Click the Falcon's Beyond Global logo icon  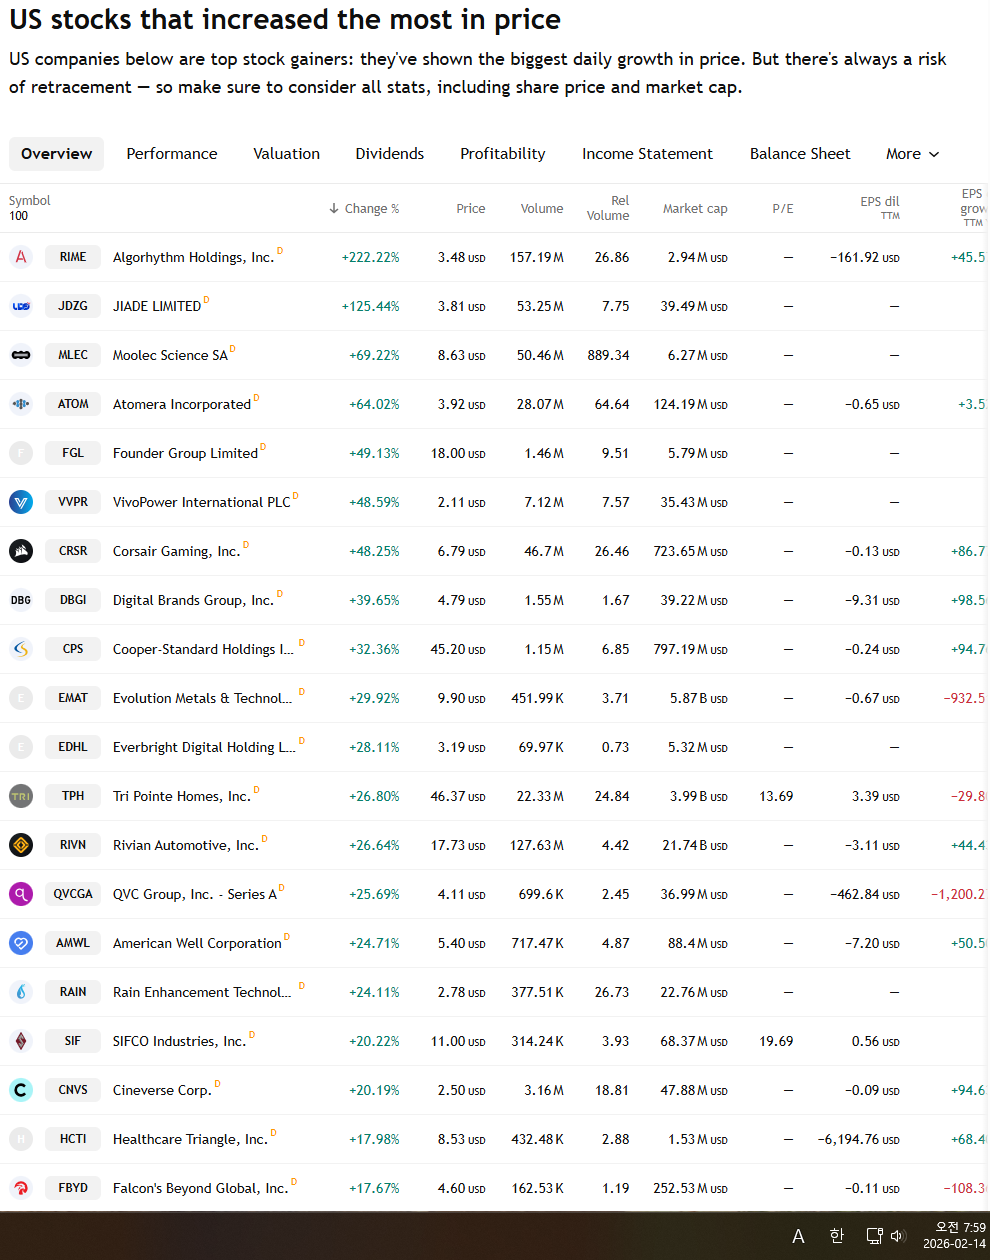(21, 1188)
